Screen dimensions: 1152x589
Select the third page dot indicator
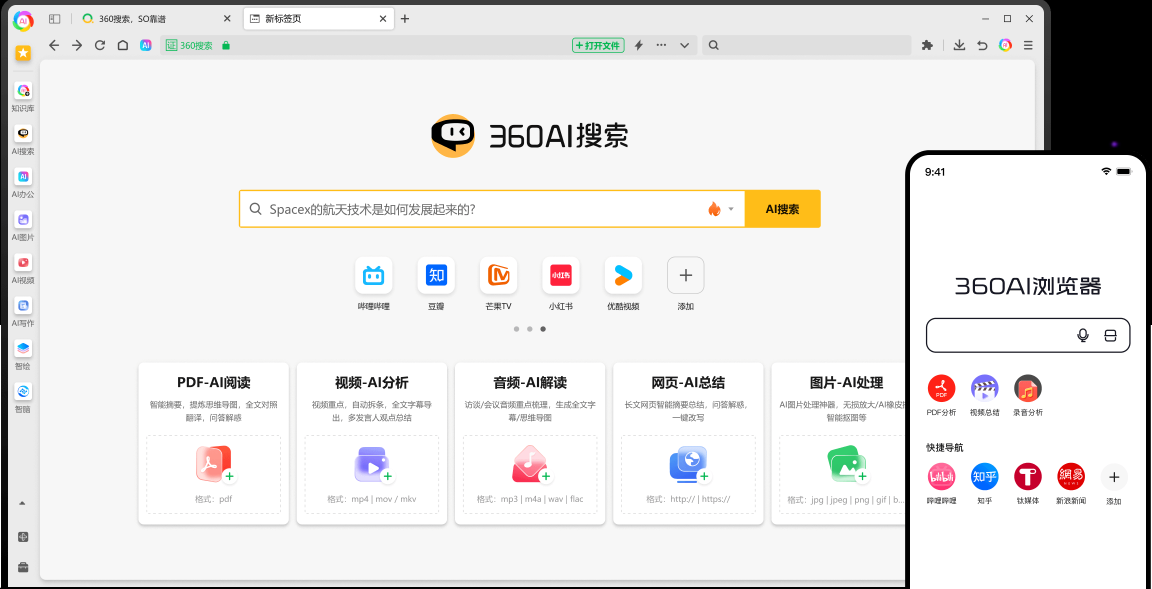point(543,329)
